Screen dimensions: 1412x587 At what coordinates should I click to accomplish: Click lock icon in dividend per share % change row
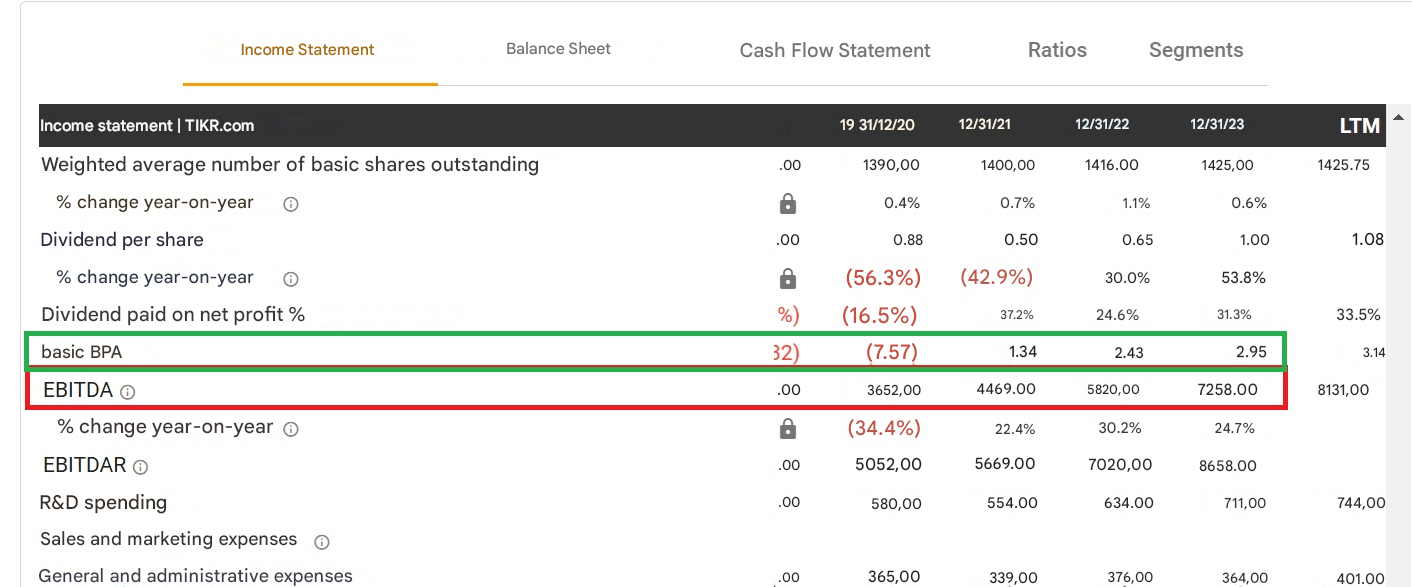788,278
